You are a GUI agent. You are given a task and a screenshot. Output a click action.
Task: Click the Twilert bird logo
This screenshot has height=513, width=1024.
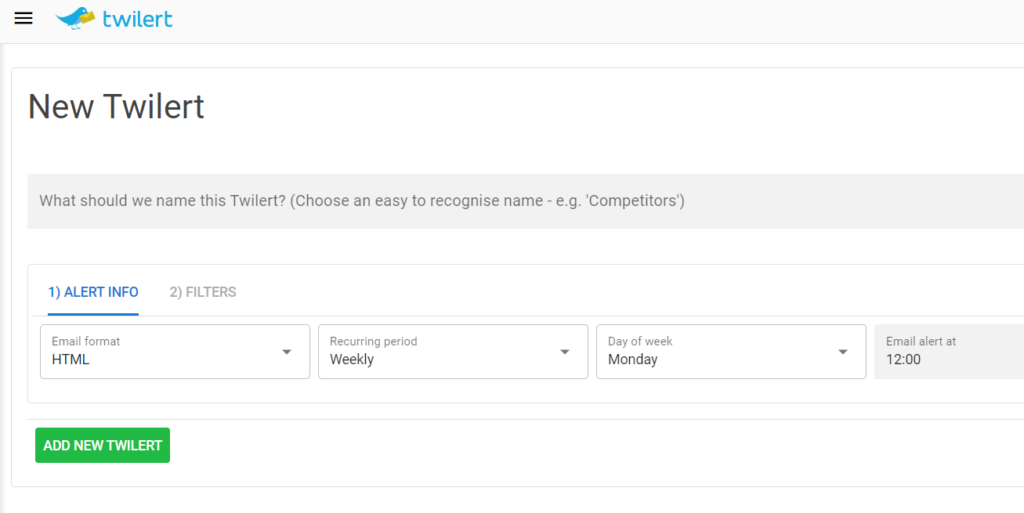(x=76, y=19)
